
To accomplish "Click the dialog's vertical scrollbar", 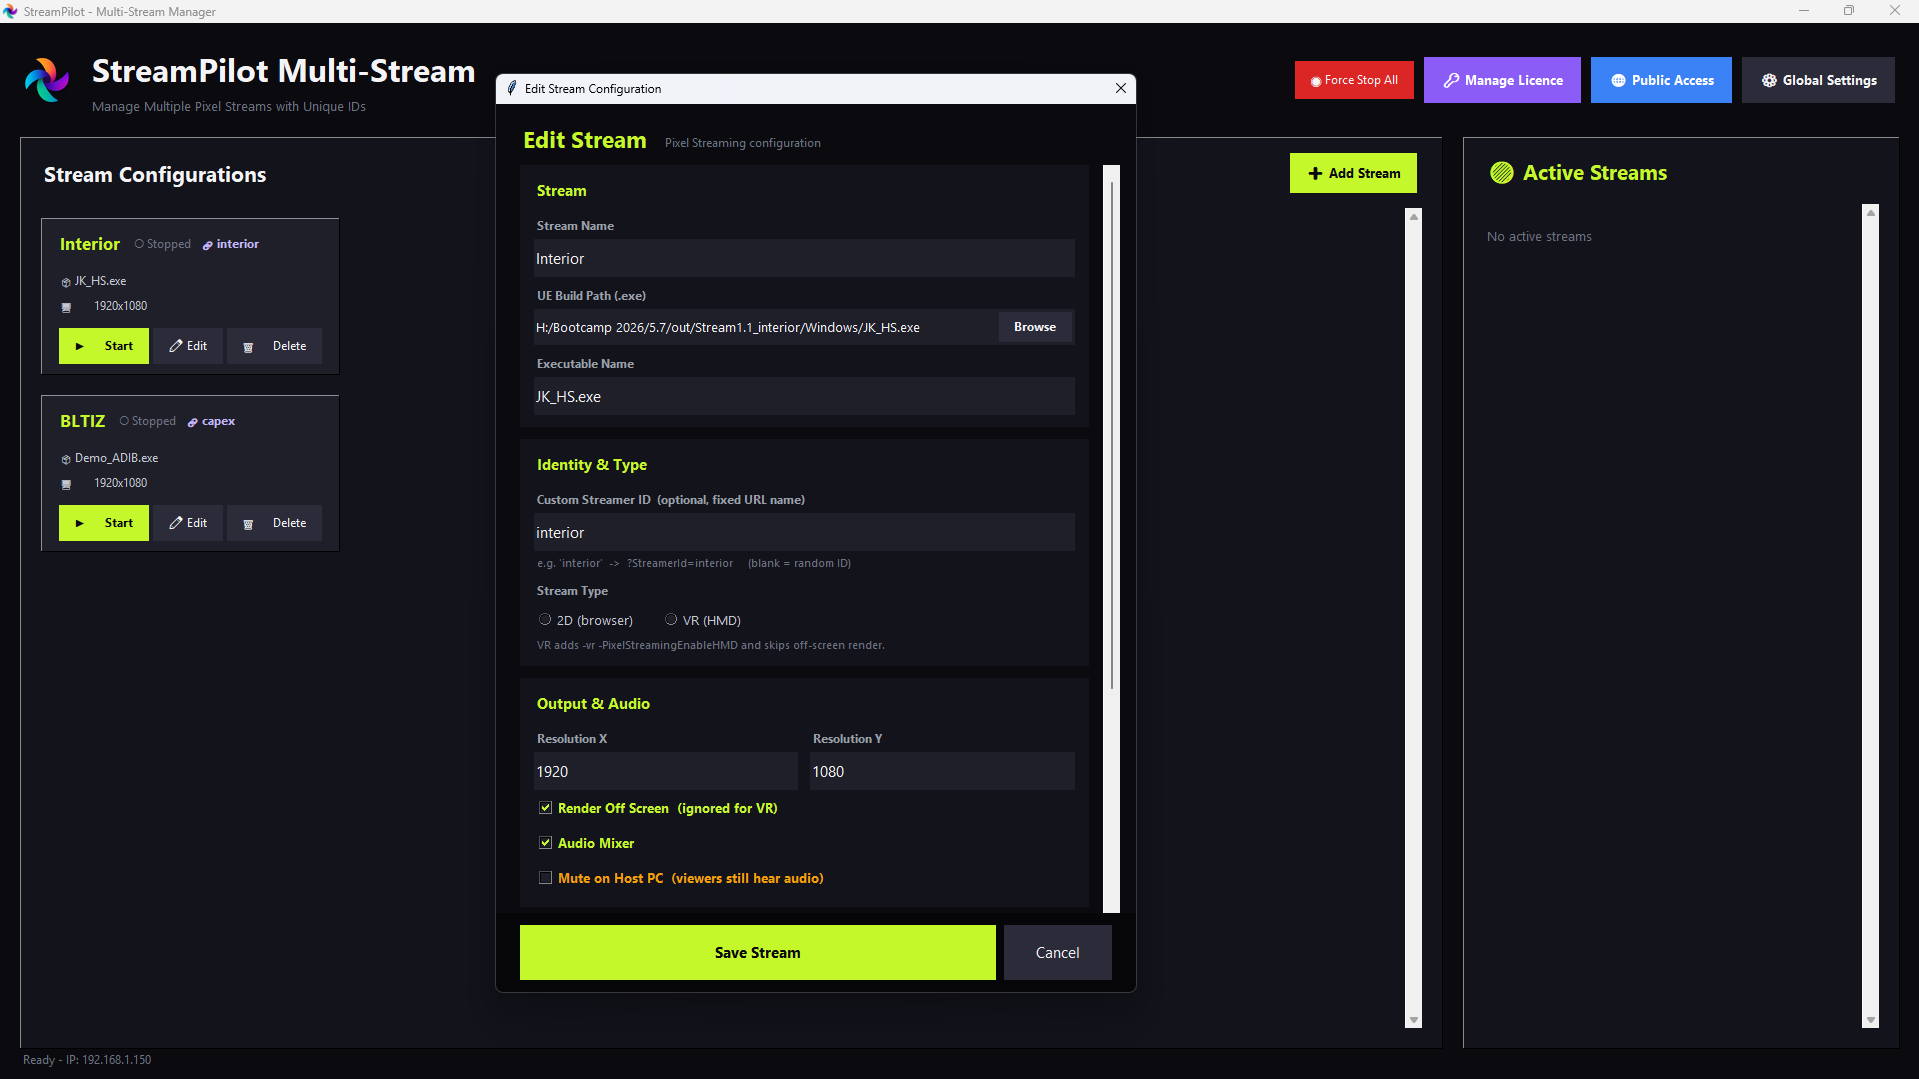I will (x=1111, y=435).
